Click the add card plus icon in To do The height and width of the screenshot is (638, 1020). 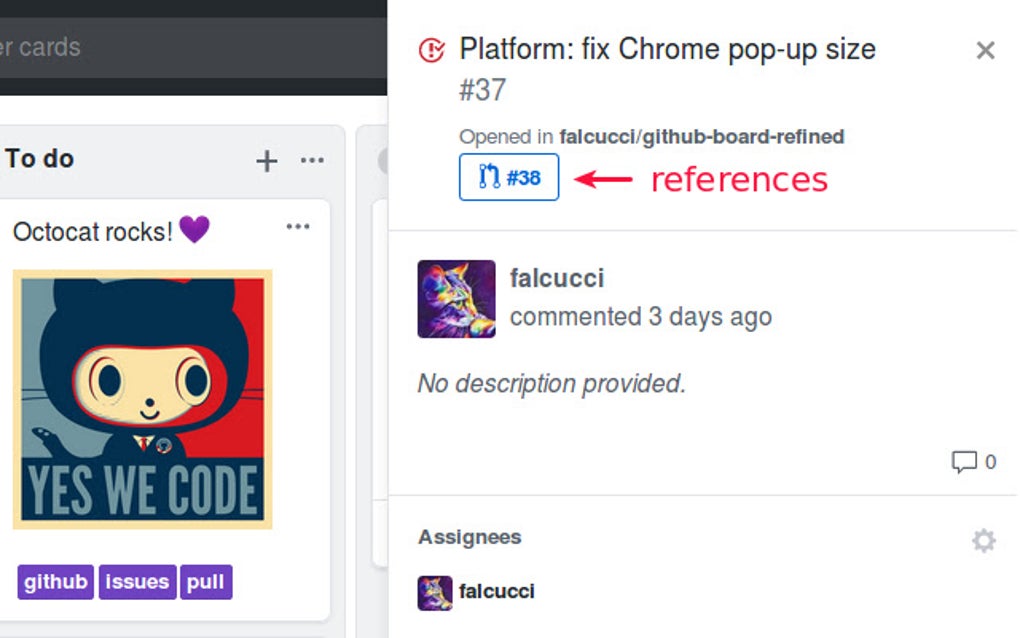[266, 160]
